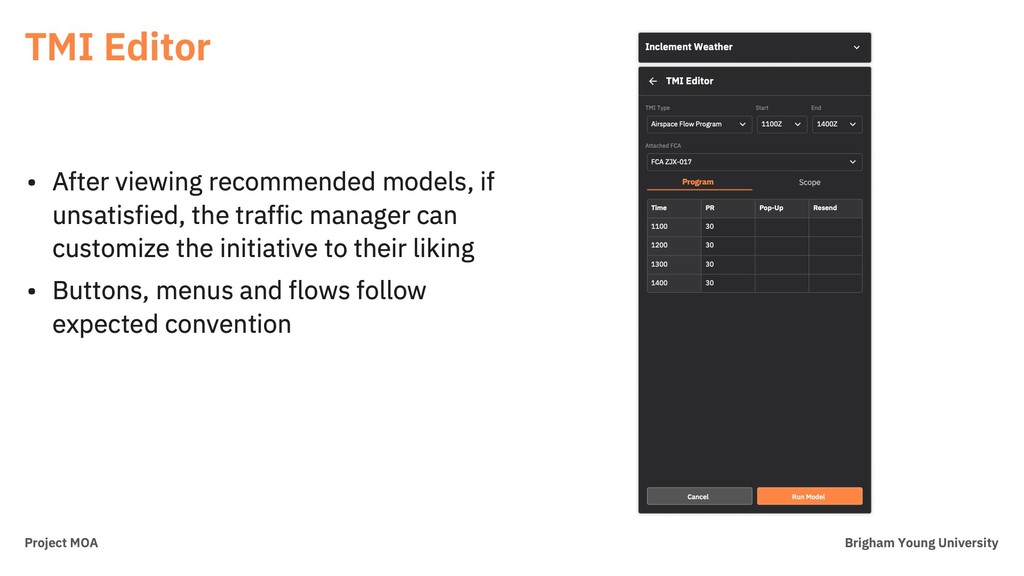Open the Start time 1100Z dropdown

pyautogui.click(x=782, y=124)
